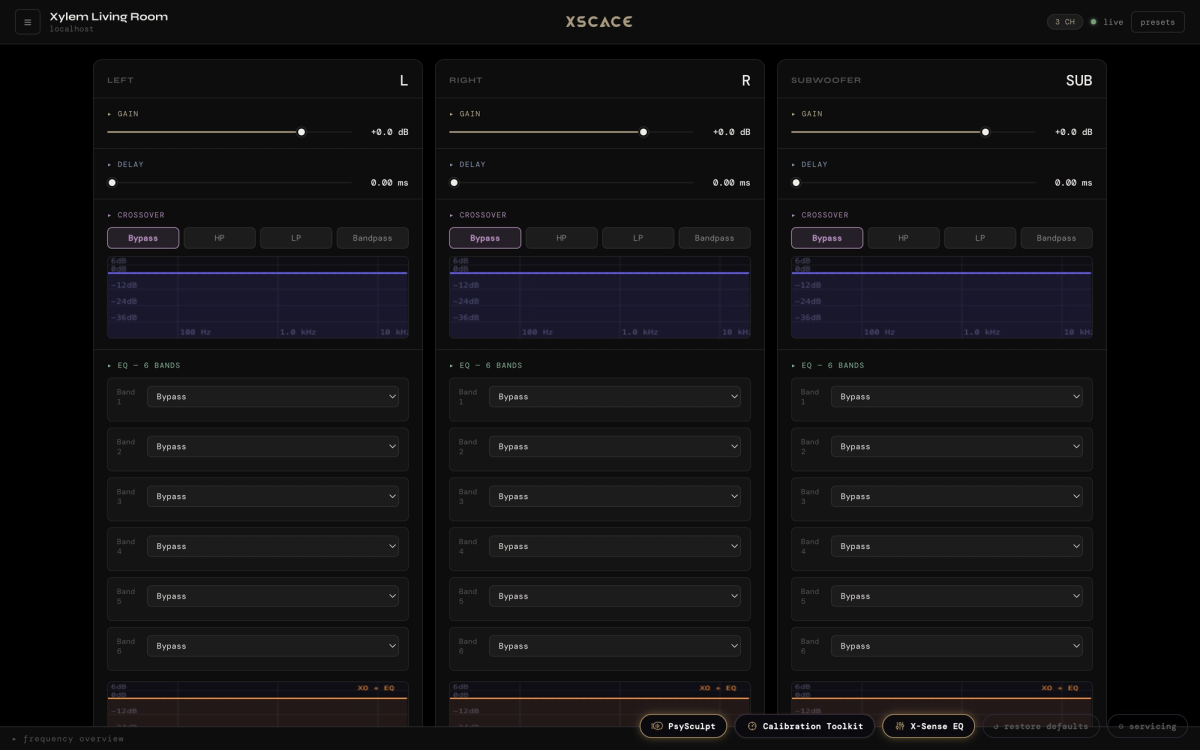Select Bypass crossover on RIGHT channel
Viewport: 1200px width, 750px height.
click(x=485, y=238)
